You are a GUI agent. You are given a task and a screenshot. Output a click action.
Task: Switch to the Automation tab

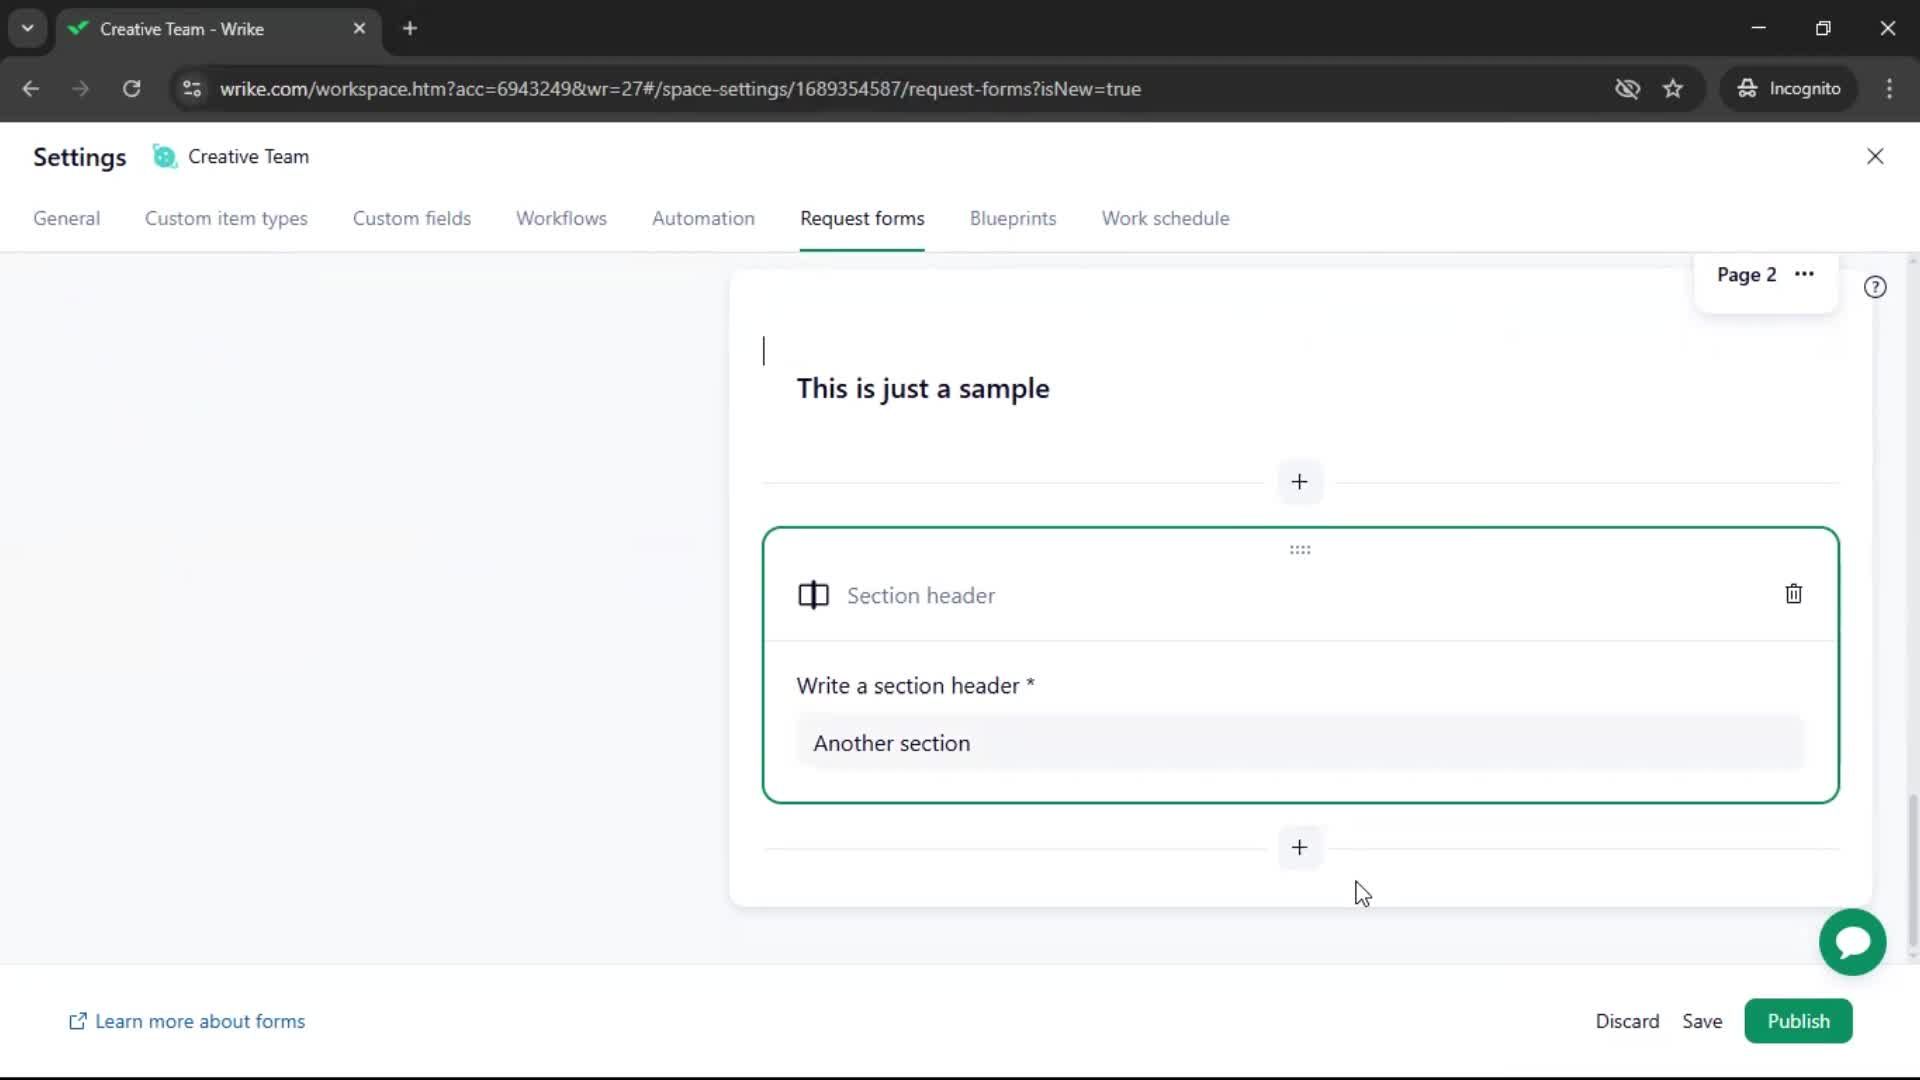click(x=703, y=218)
